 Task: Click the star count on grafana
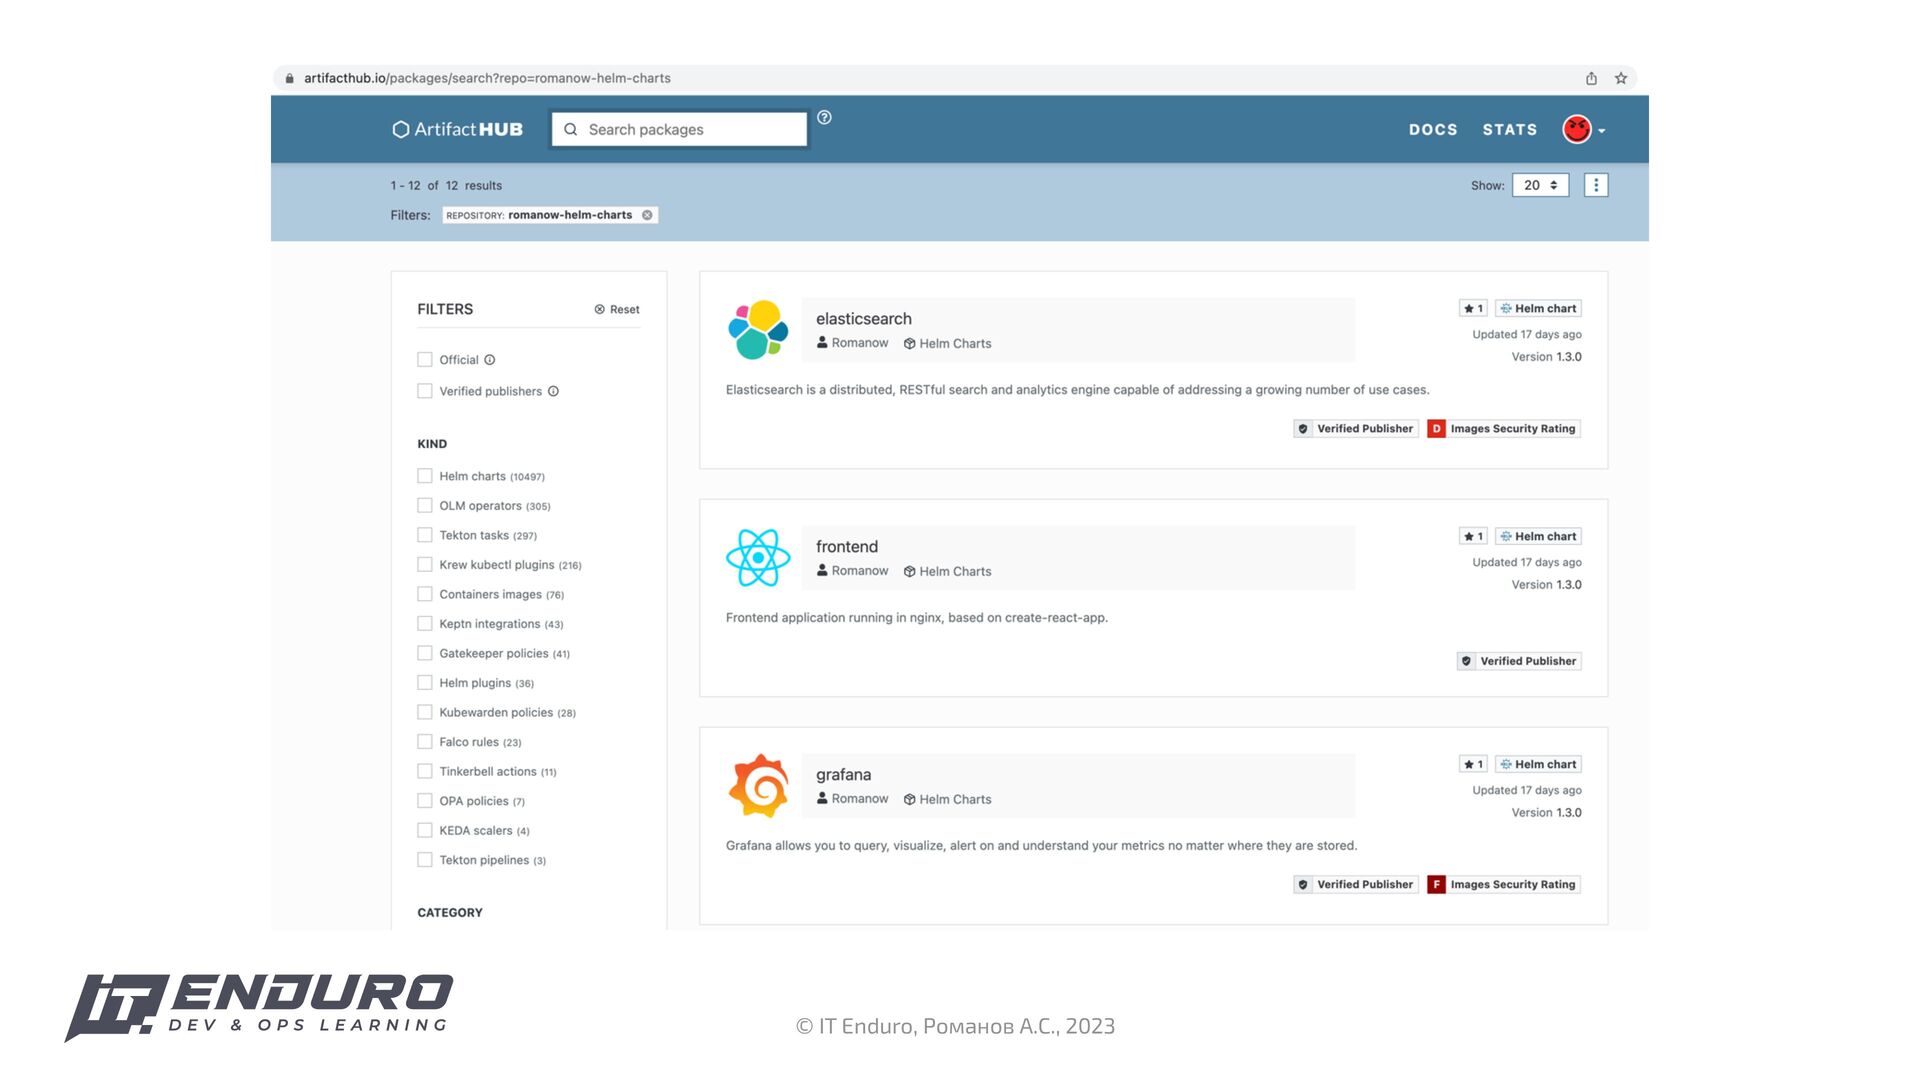pyautogui.click(x=1473, y=764)
